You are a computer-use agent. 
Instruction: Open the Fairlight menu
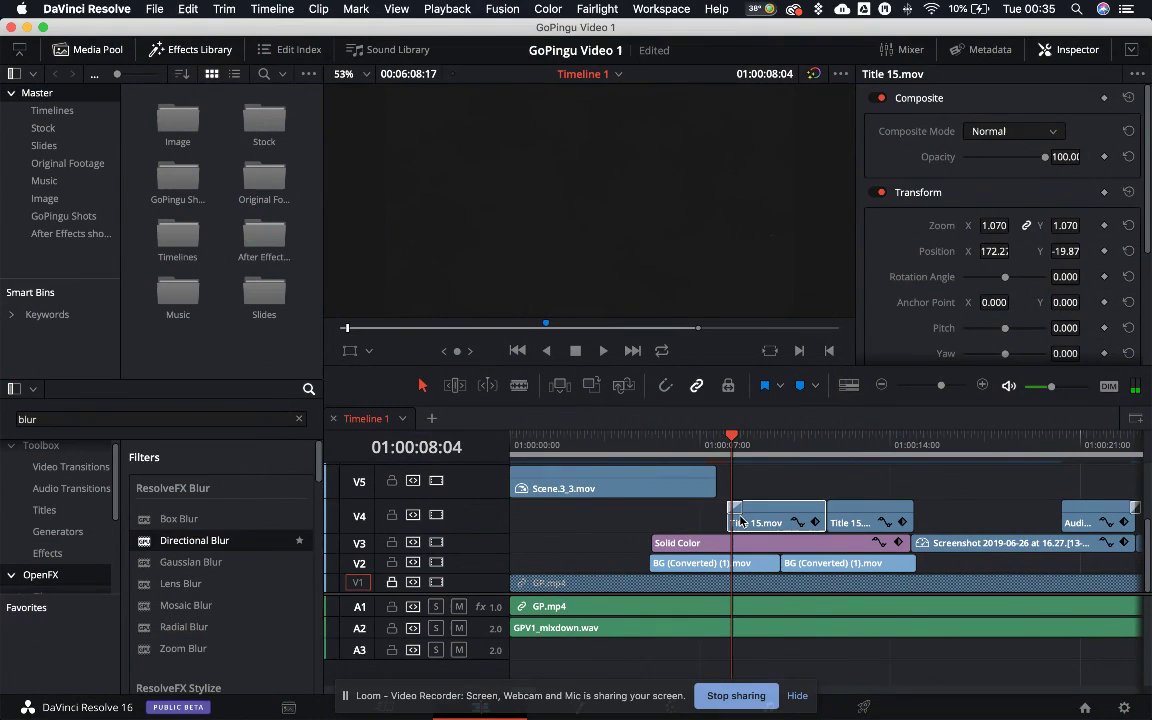coord(597,9)
